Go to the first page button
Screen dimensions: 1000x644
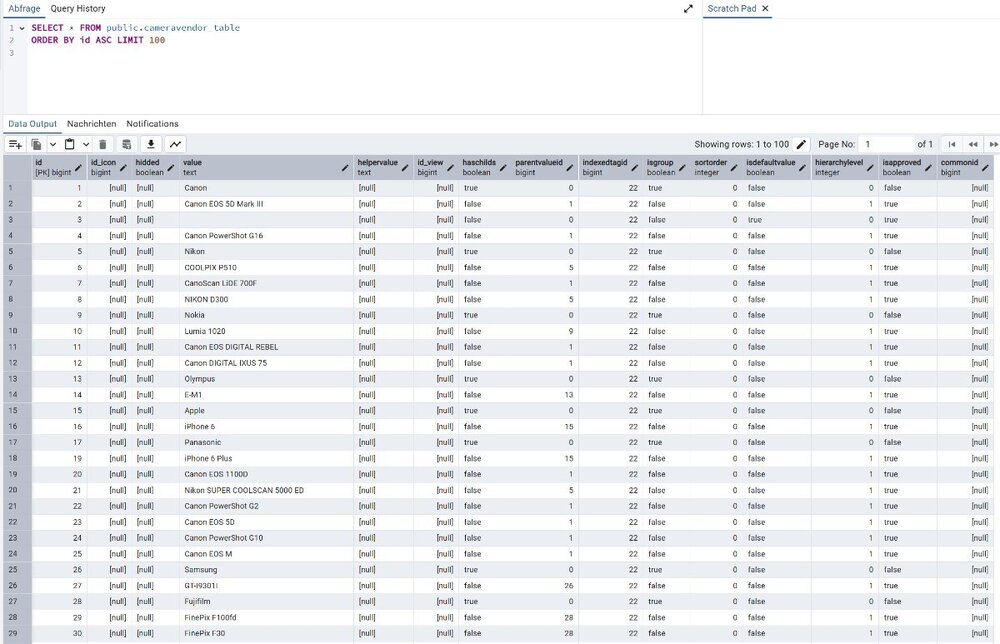pos(952,145)
